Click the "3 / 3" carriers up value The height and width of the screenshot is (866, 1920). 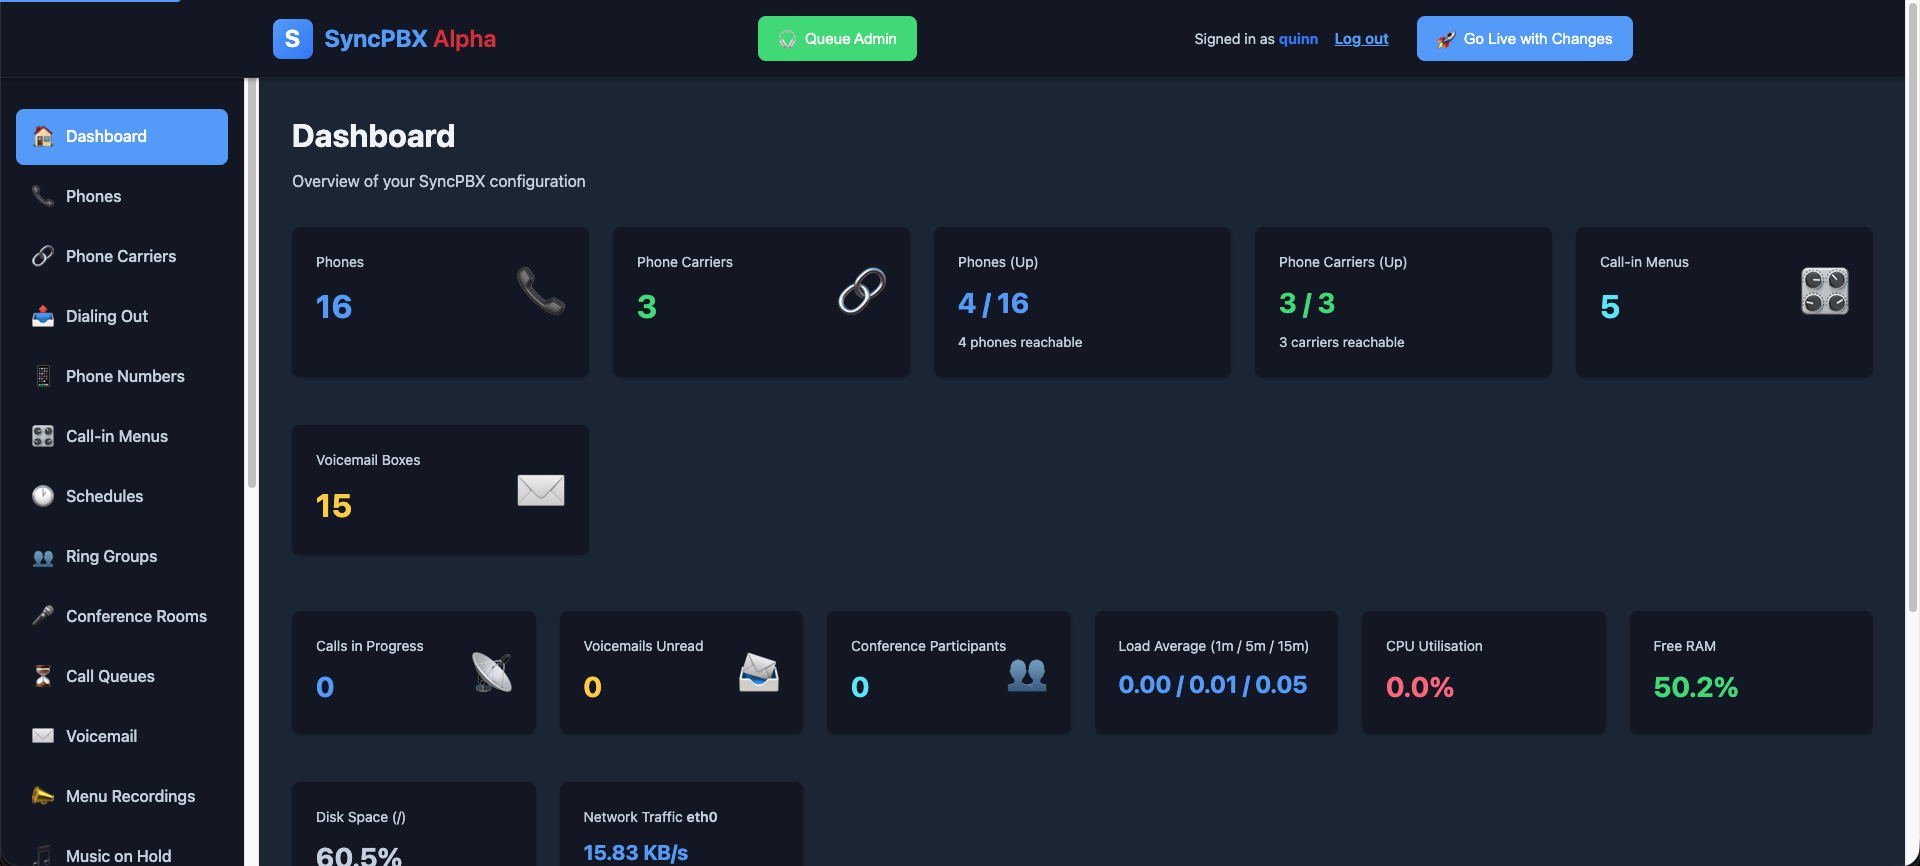1307,303
